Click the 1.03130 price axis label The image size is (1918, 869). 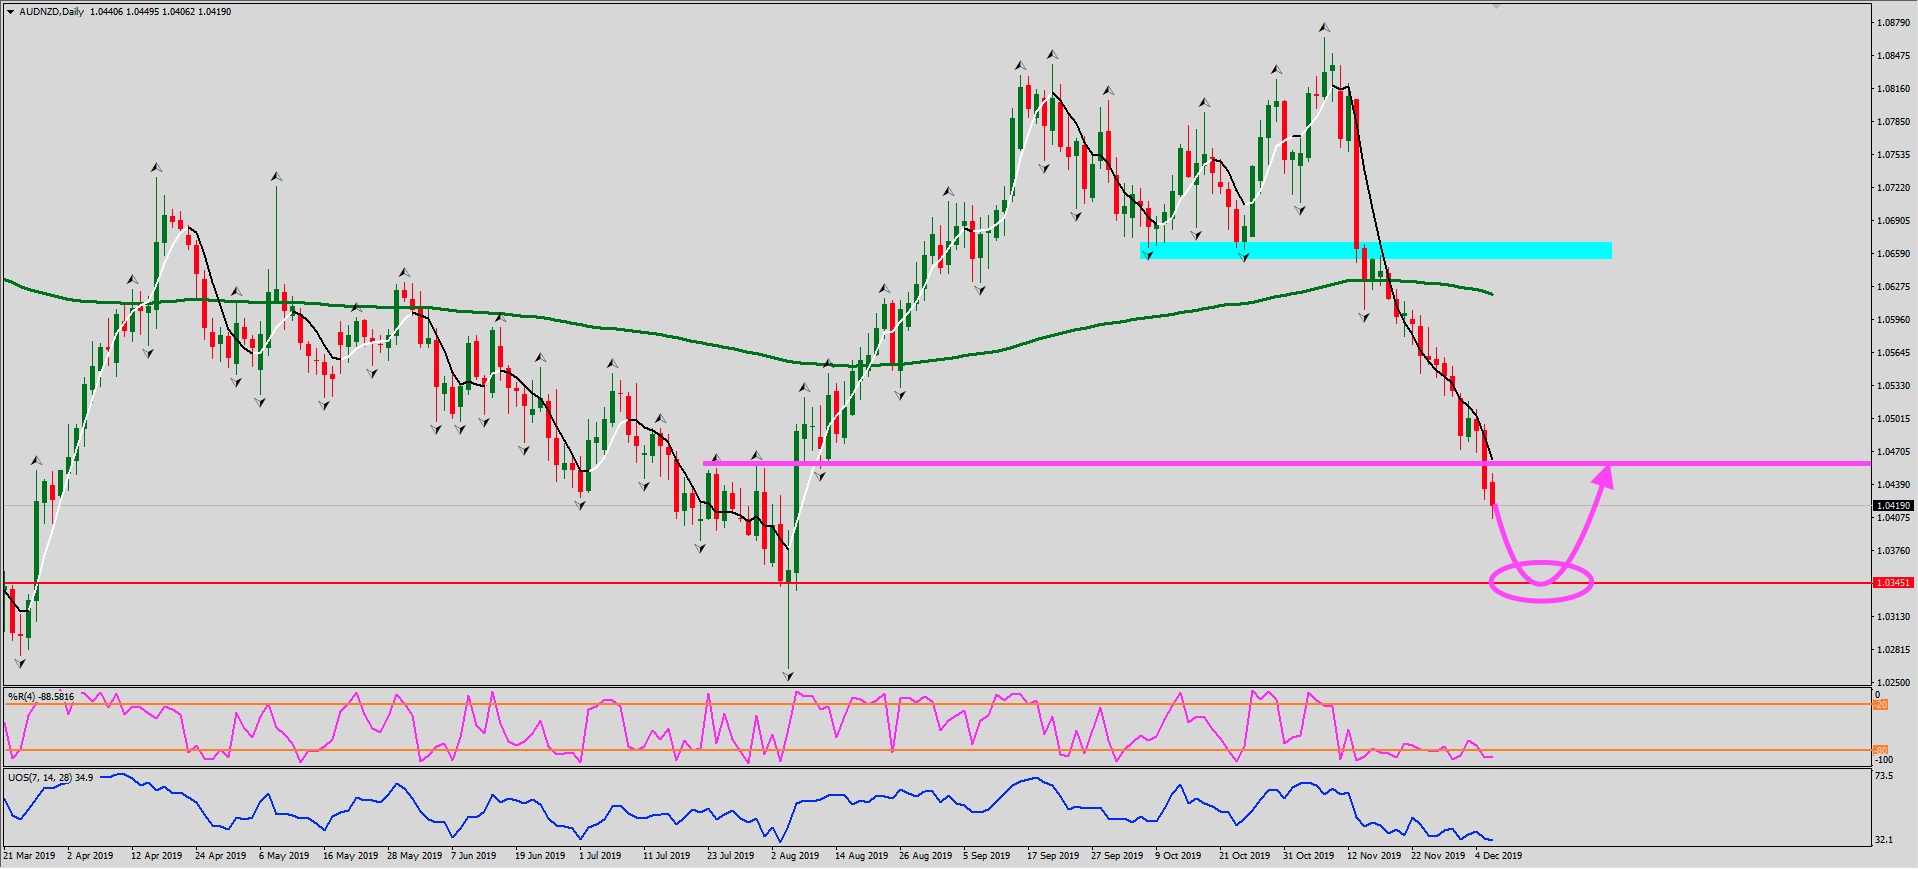(1893, 616)
